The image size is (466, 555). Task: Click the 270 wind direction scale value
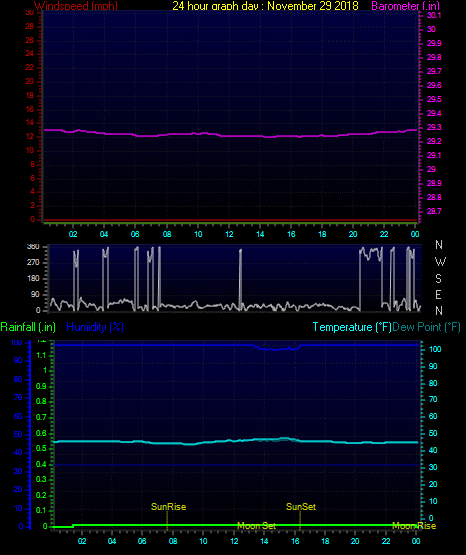tap(33, 263)
